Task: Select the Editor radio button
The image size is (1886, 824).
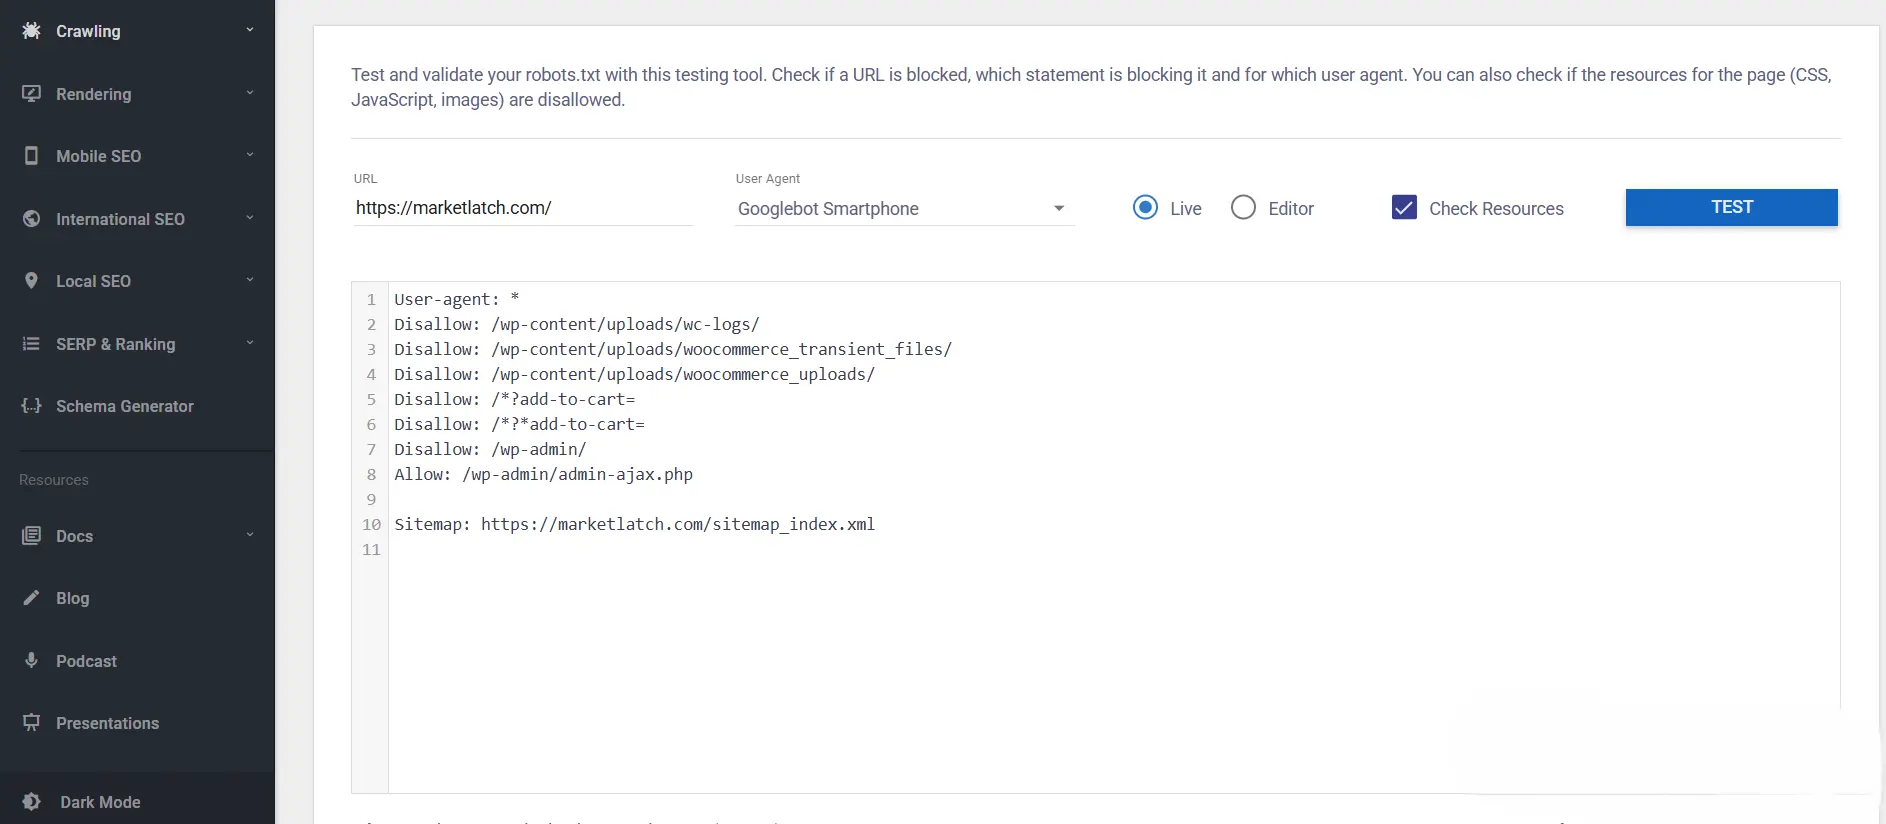Action: point(1243,207)
